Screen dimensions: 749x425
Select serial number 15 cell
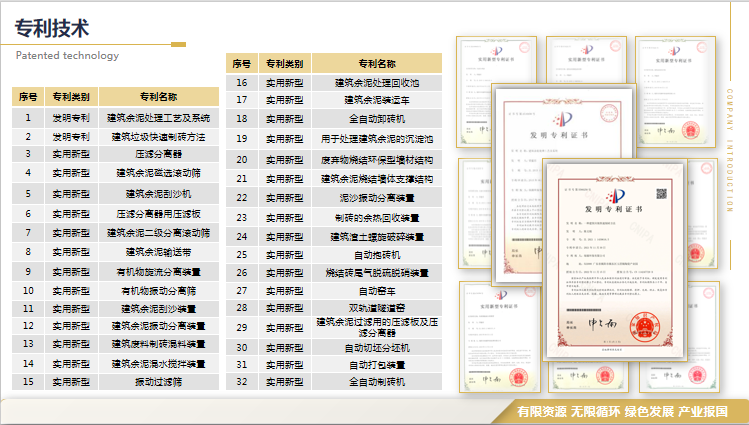(28, 382)
